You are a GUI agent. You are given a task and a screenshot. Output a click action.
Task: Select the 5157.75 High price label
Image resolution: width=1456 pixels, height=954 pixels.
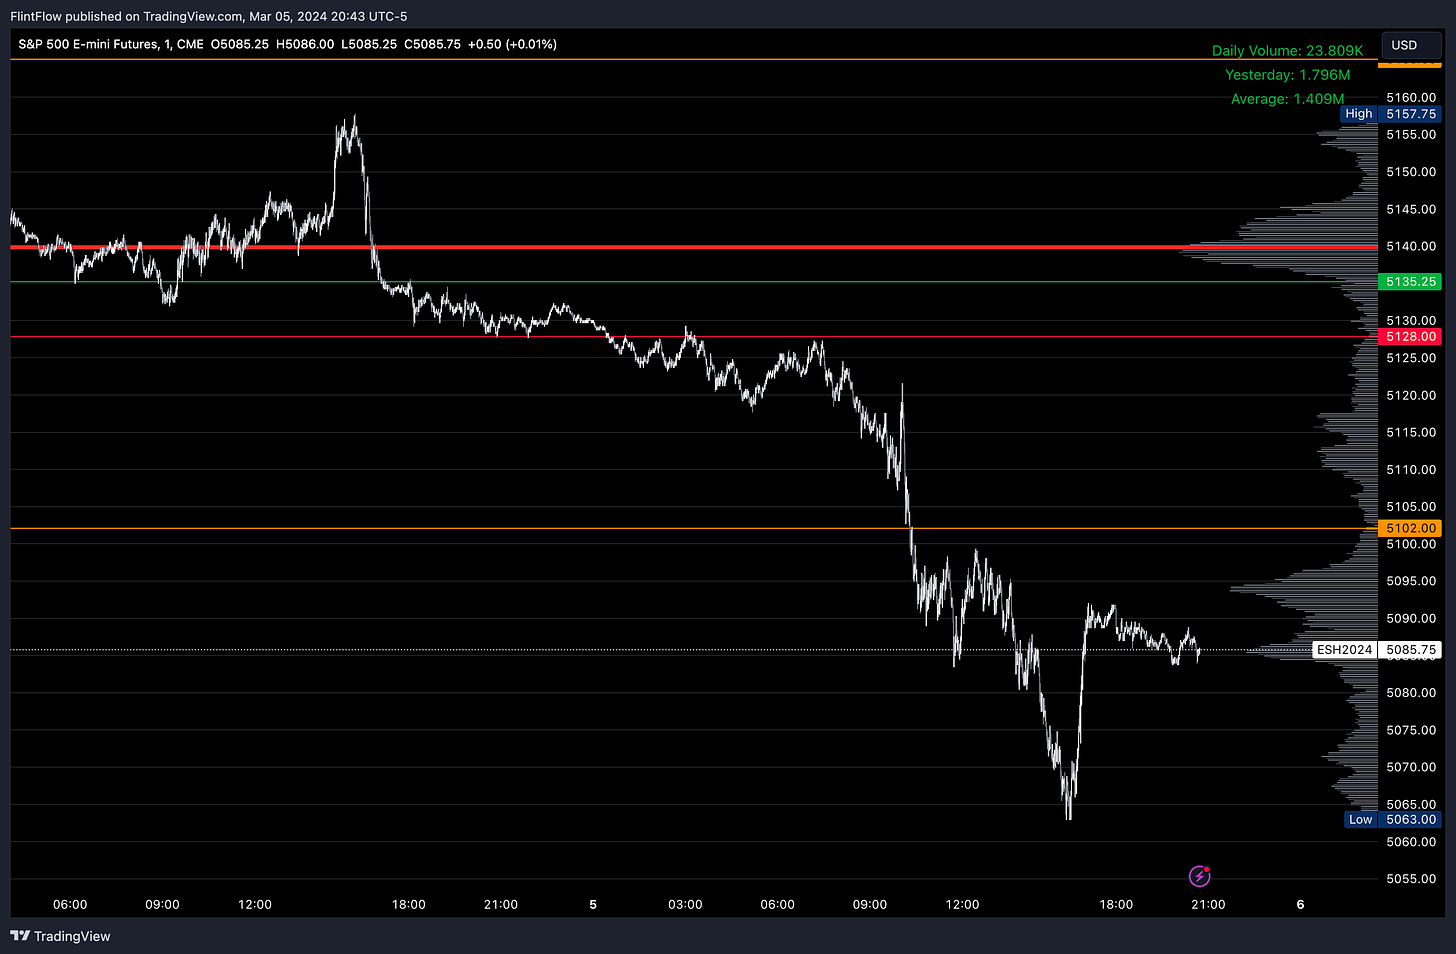point(1410,114)
